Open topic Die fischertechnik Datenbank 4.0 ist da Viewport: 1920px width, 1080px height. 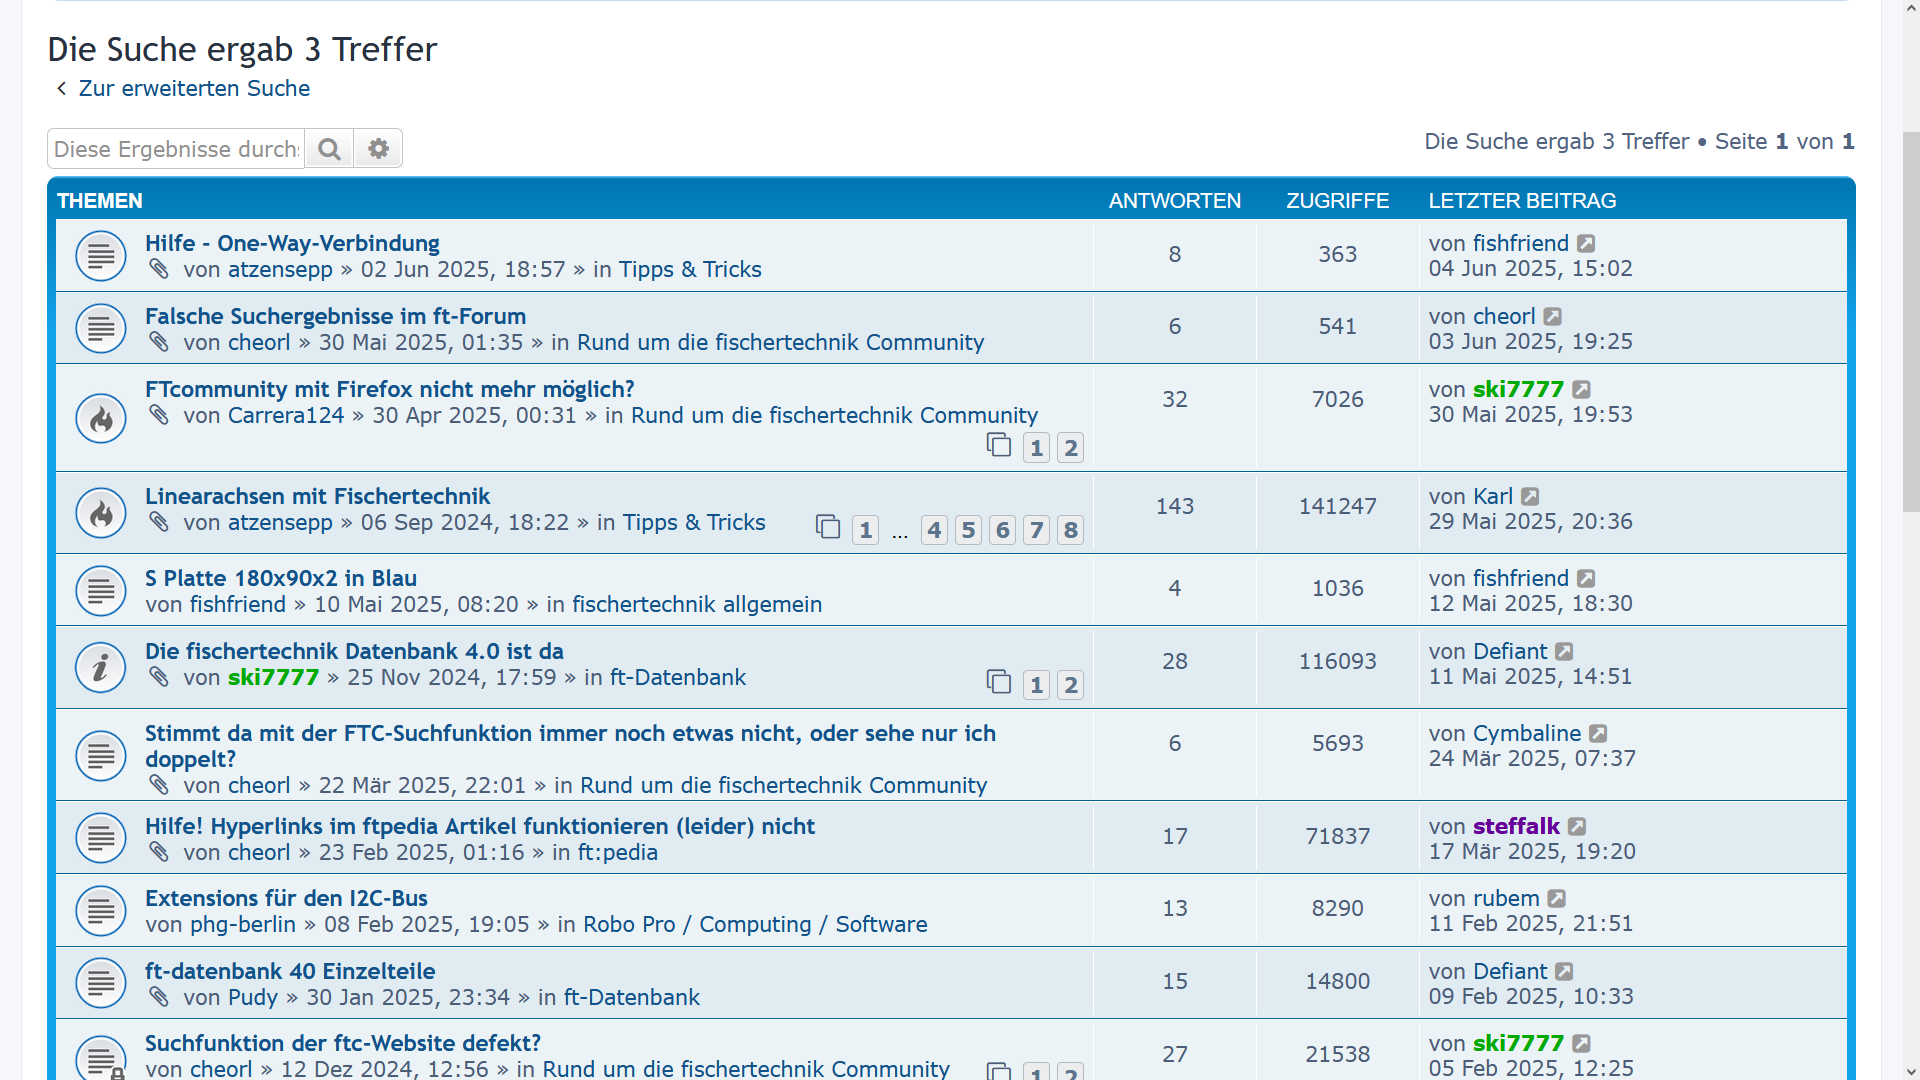click(354, 651)
